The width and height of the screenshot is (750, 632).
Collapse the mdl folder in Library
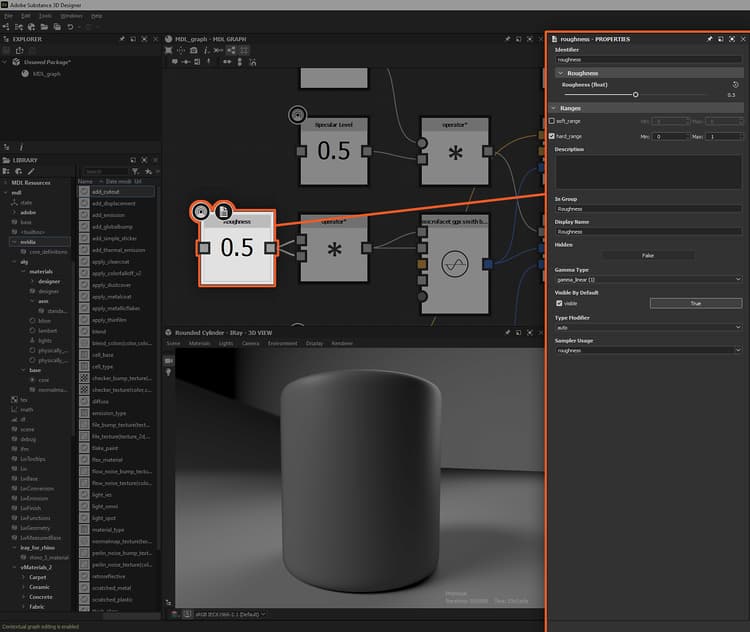pyautogui.click(x=5, y=192)
